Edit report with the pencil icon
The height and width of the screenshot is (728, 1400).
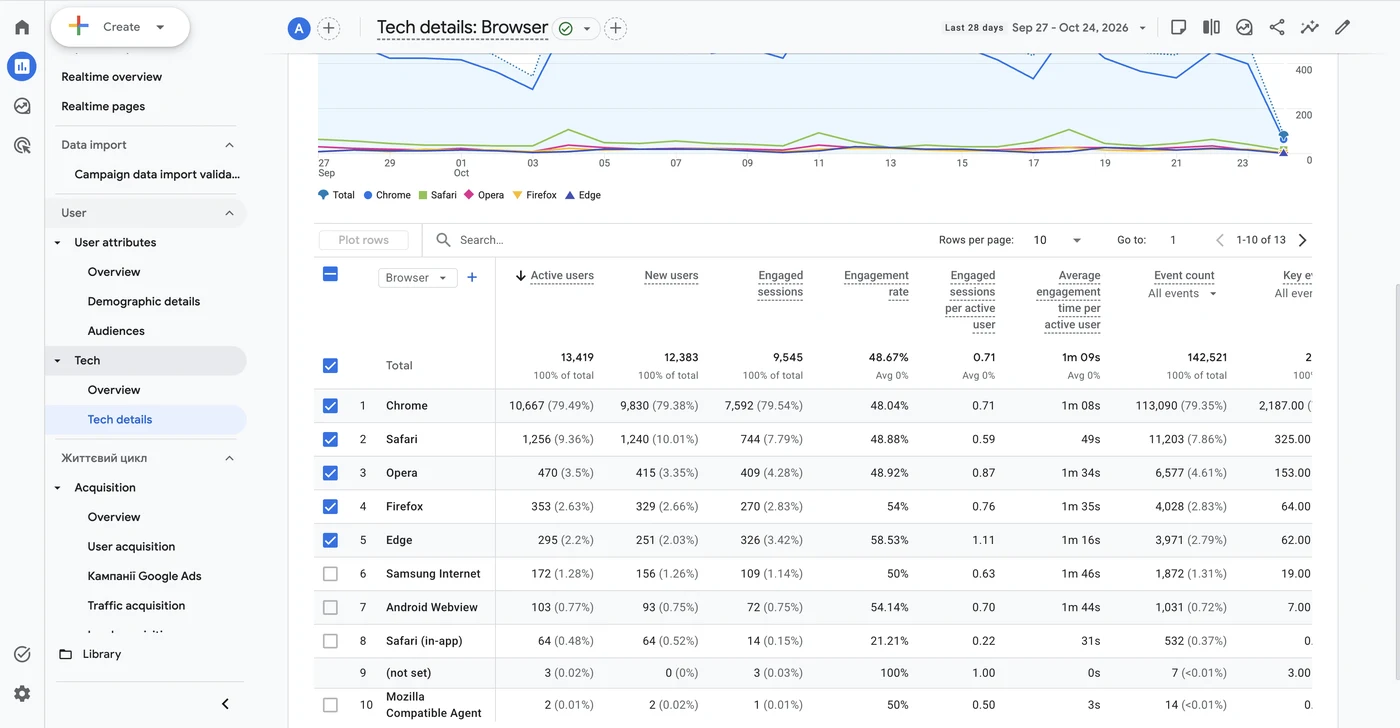(x=1342, y=27)
